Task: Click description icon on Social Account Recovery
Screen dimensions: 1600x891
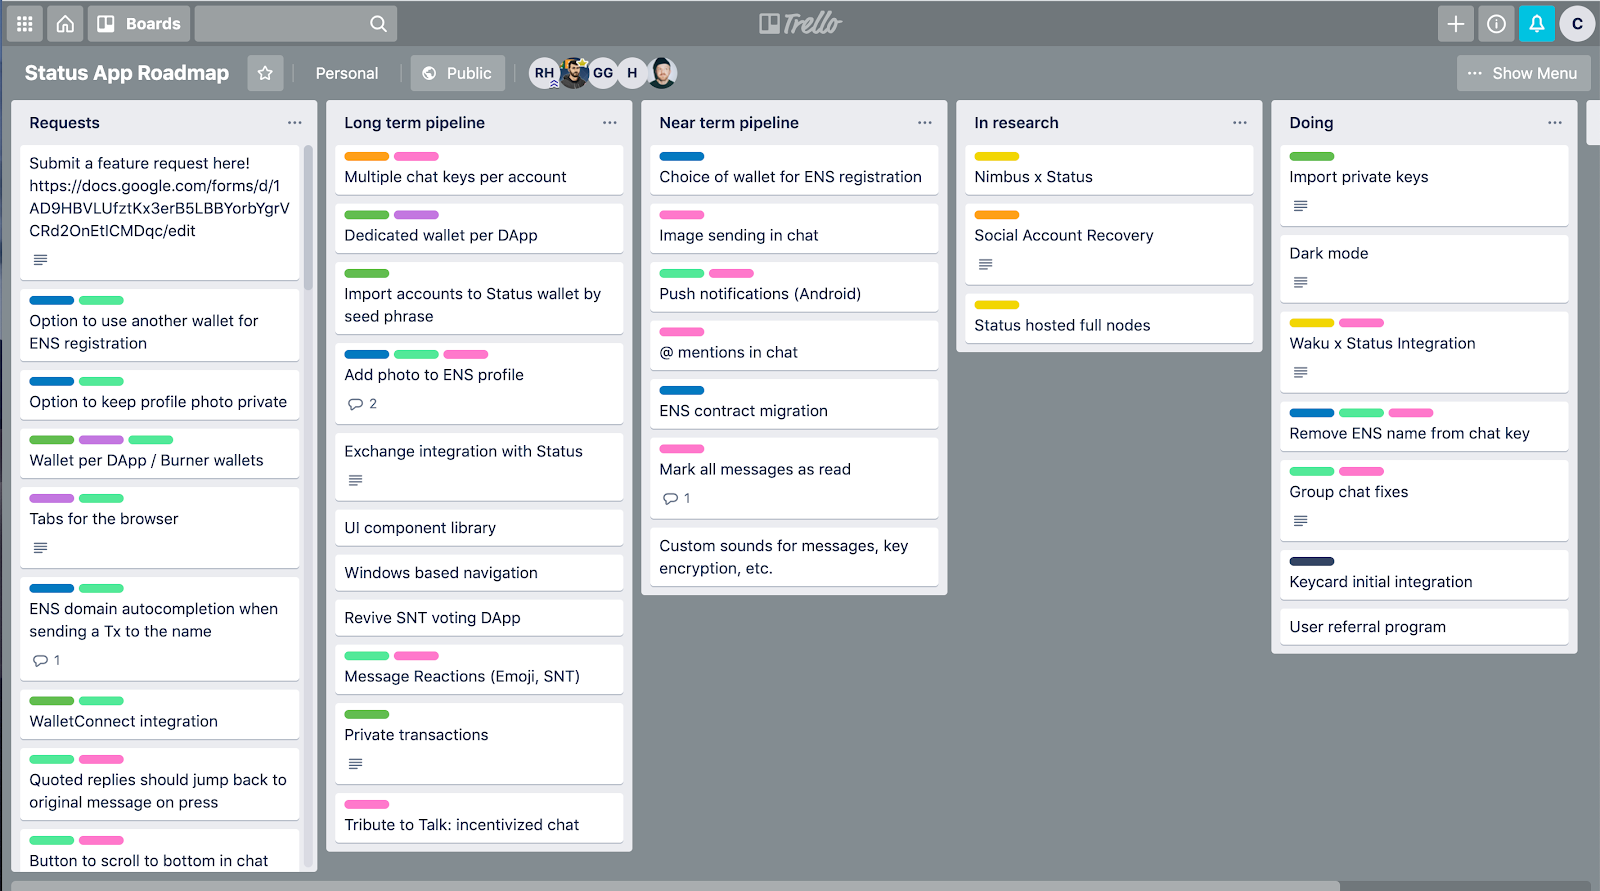Action: (x=985, y=264)
